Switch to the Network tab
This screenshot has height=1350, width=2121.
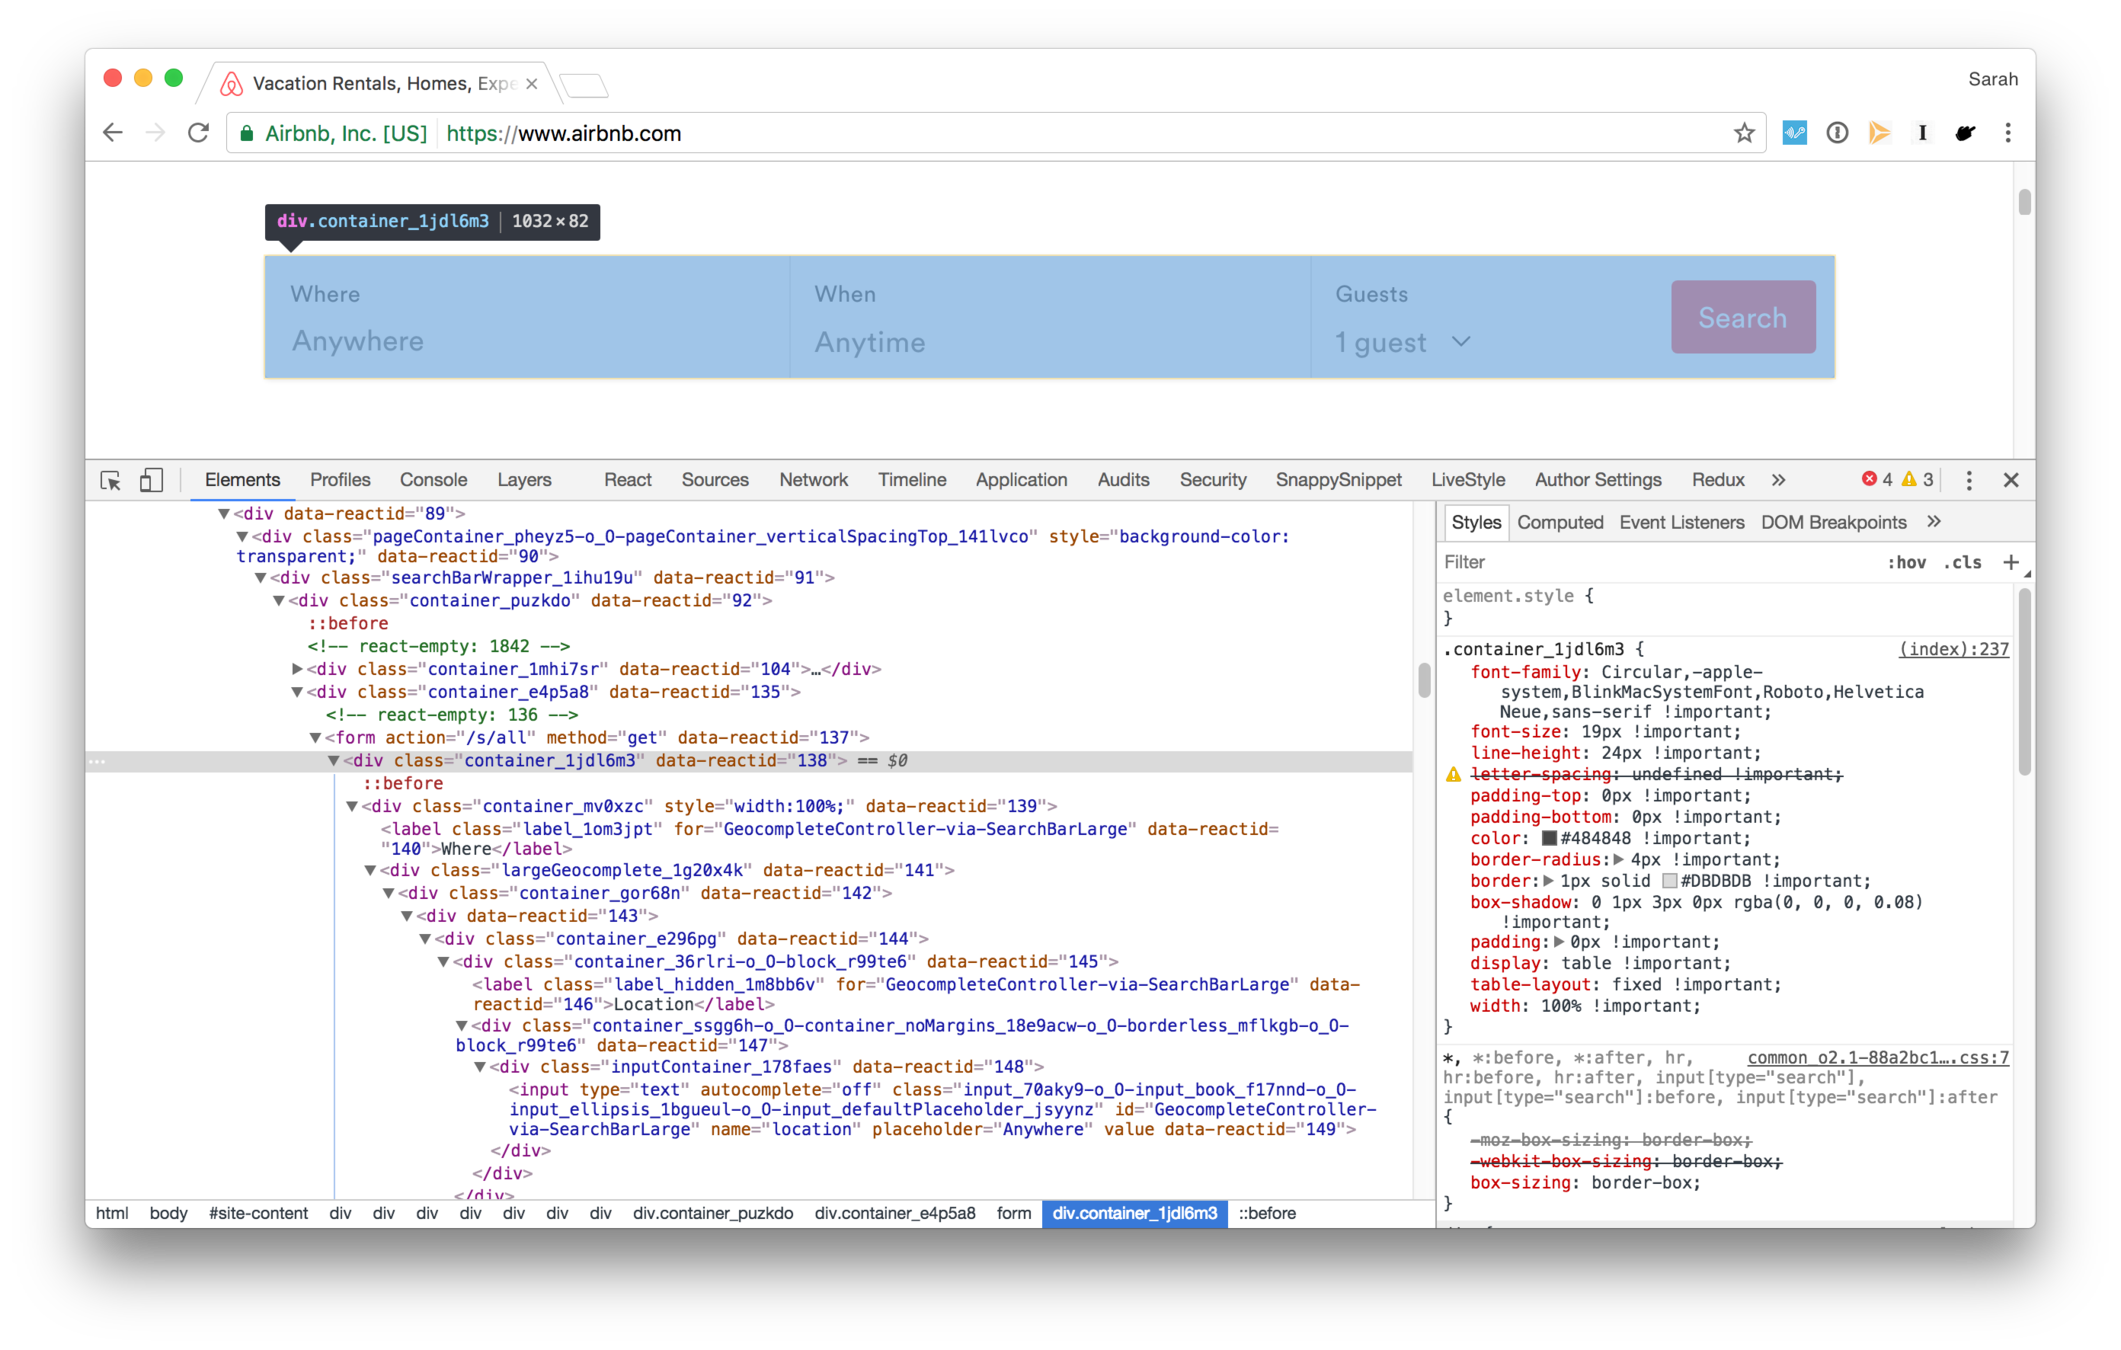click(813, 480)
